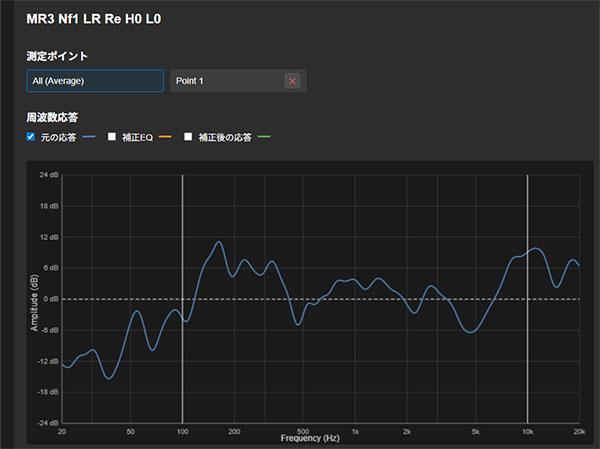Screen dimensions: 600x449
Task: Click the 20k x-axis tick label
Action: click(577, 431)
